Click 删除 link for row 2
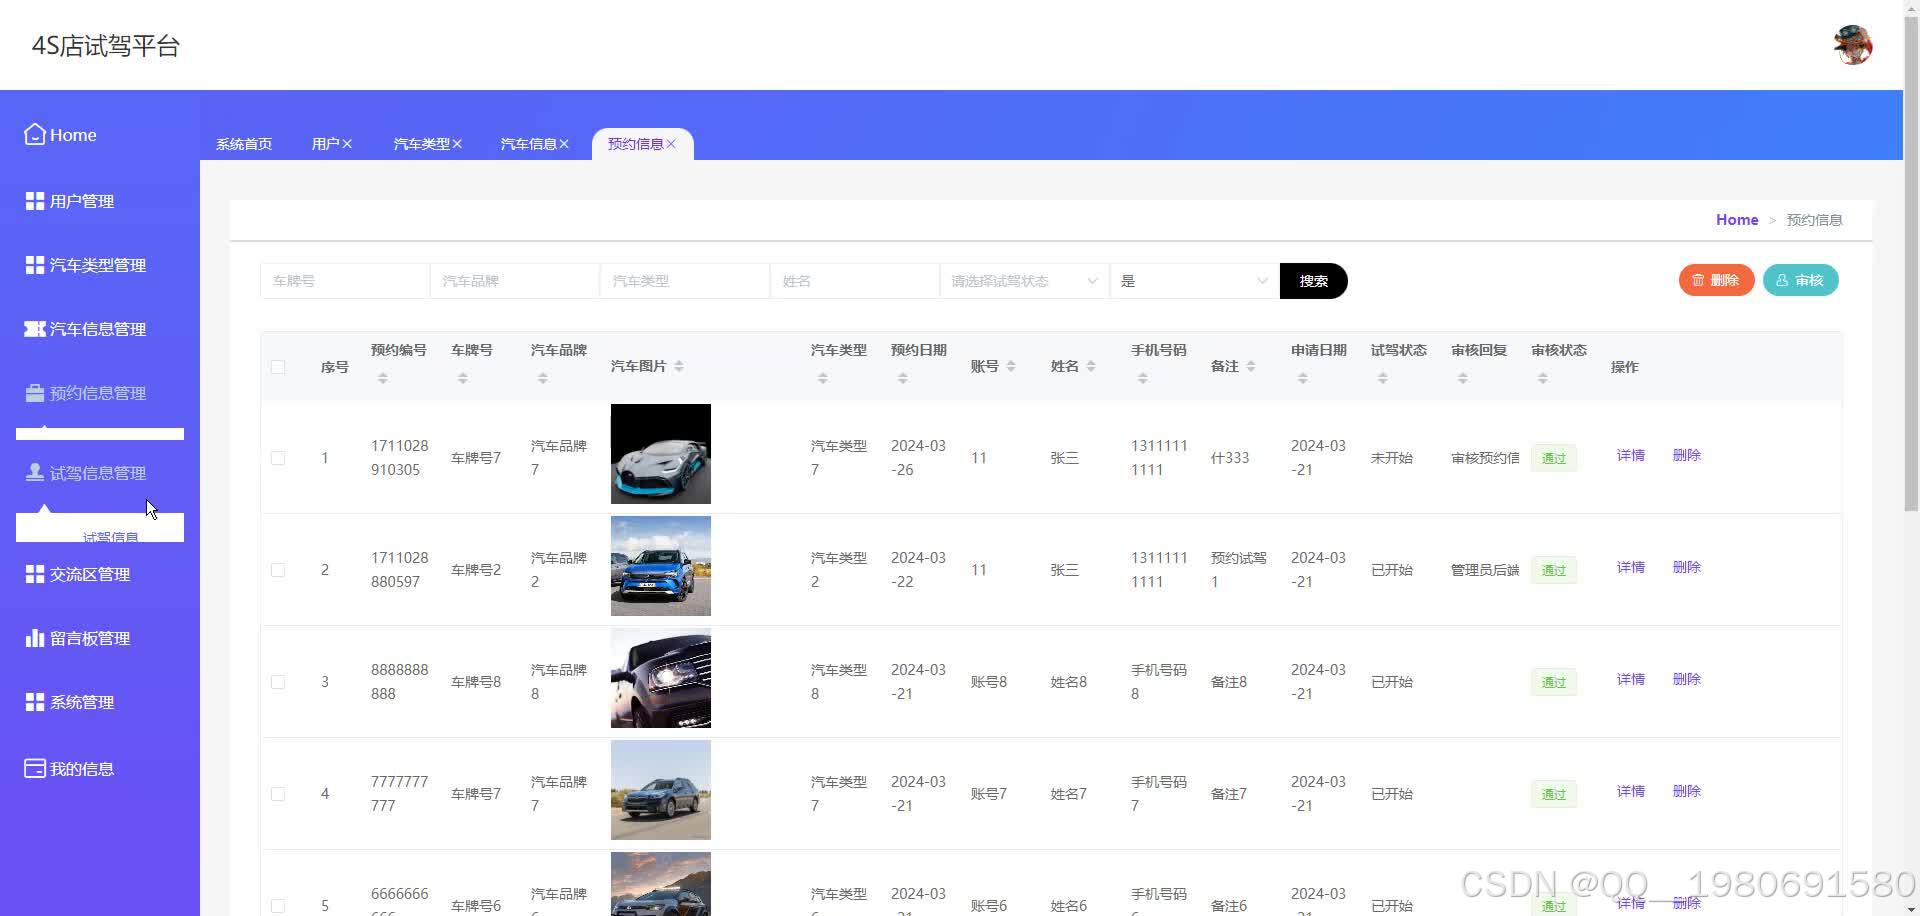Screen dimensions: 1920x916 (x=1686, y=567)
